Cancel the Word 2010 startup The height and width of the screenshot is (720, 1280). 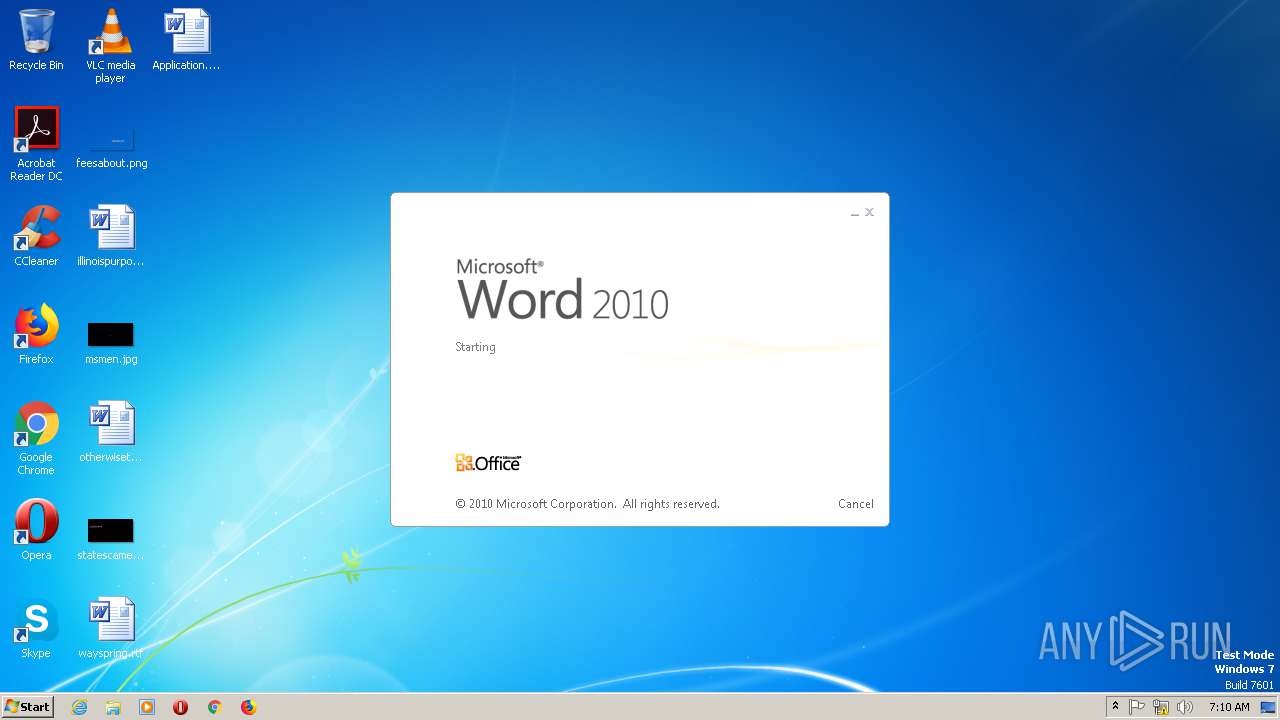(856, 504)
